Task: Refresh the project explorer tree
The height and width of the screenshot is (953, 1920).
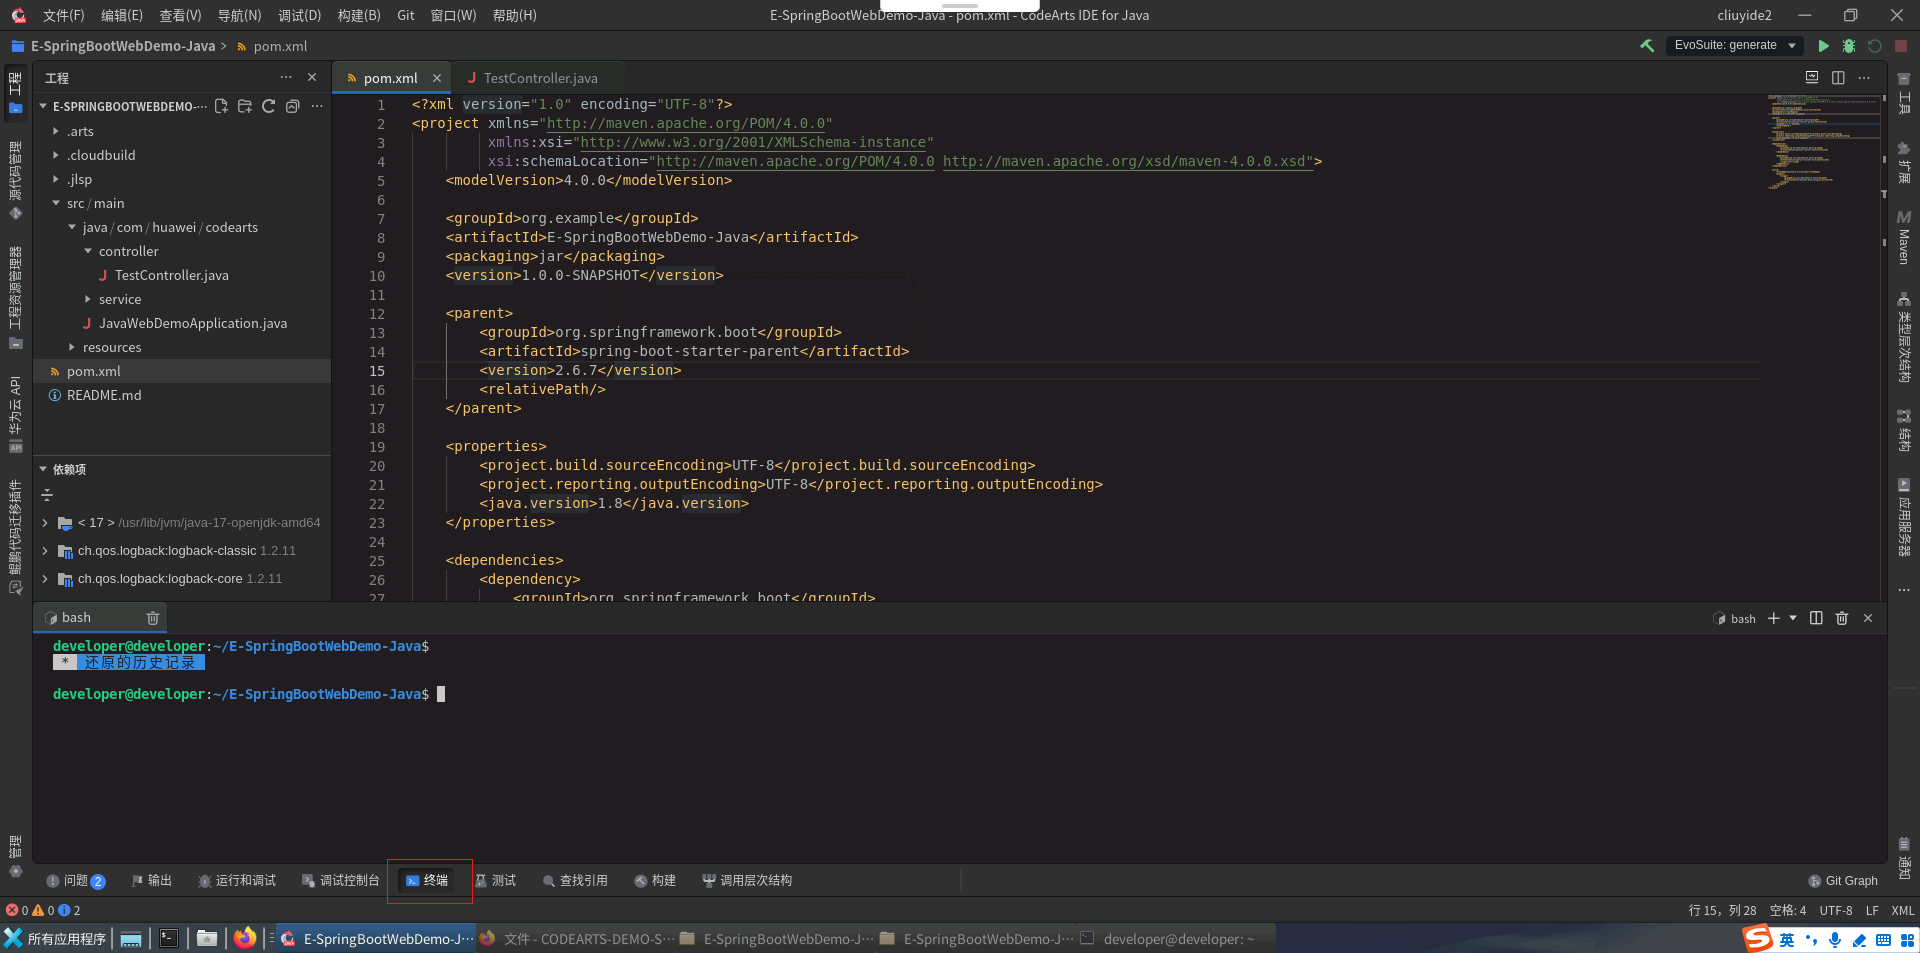Action: coord(269,106)
